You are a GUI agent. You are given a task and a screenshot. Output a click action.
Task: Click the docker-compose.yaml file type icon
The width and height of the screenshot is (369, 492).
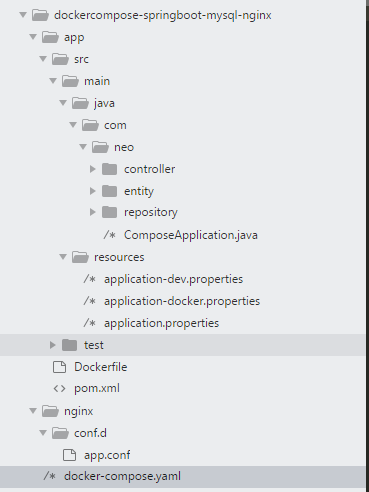pos(49,476)
